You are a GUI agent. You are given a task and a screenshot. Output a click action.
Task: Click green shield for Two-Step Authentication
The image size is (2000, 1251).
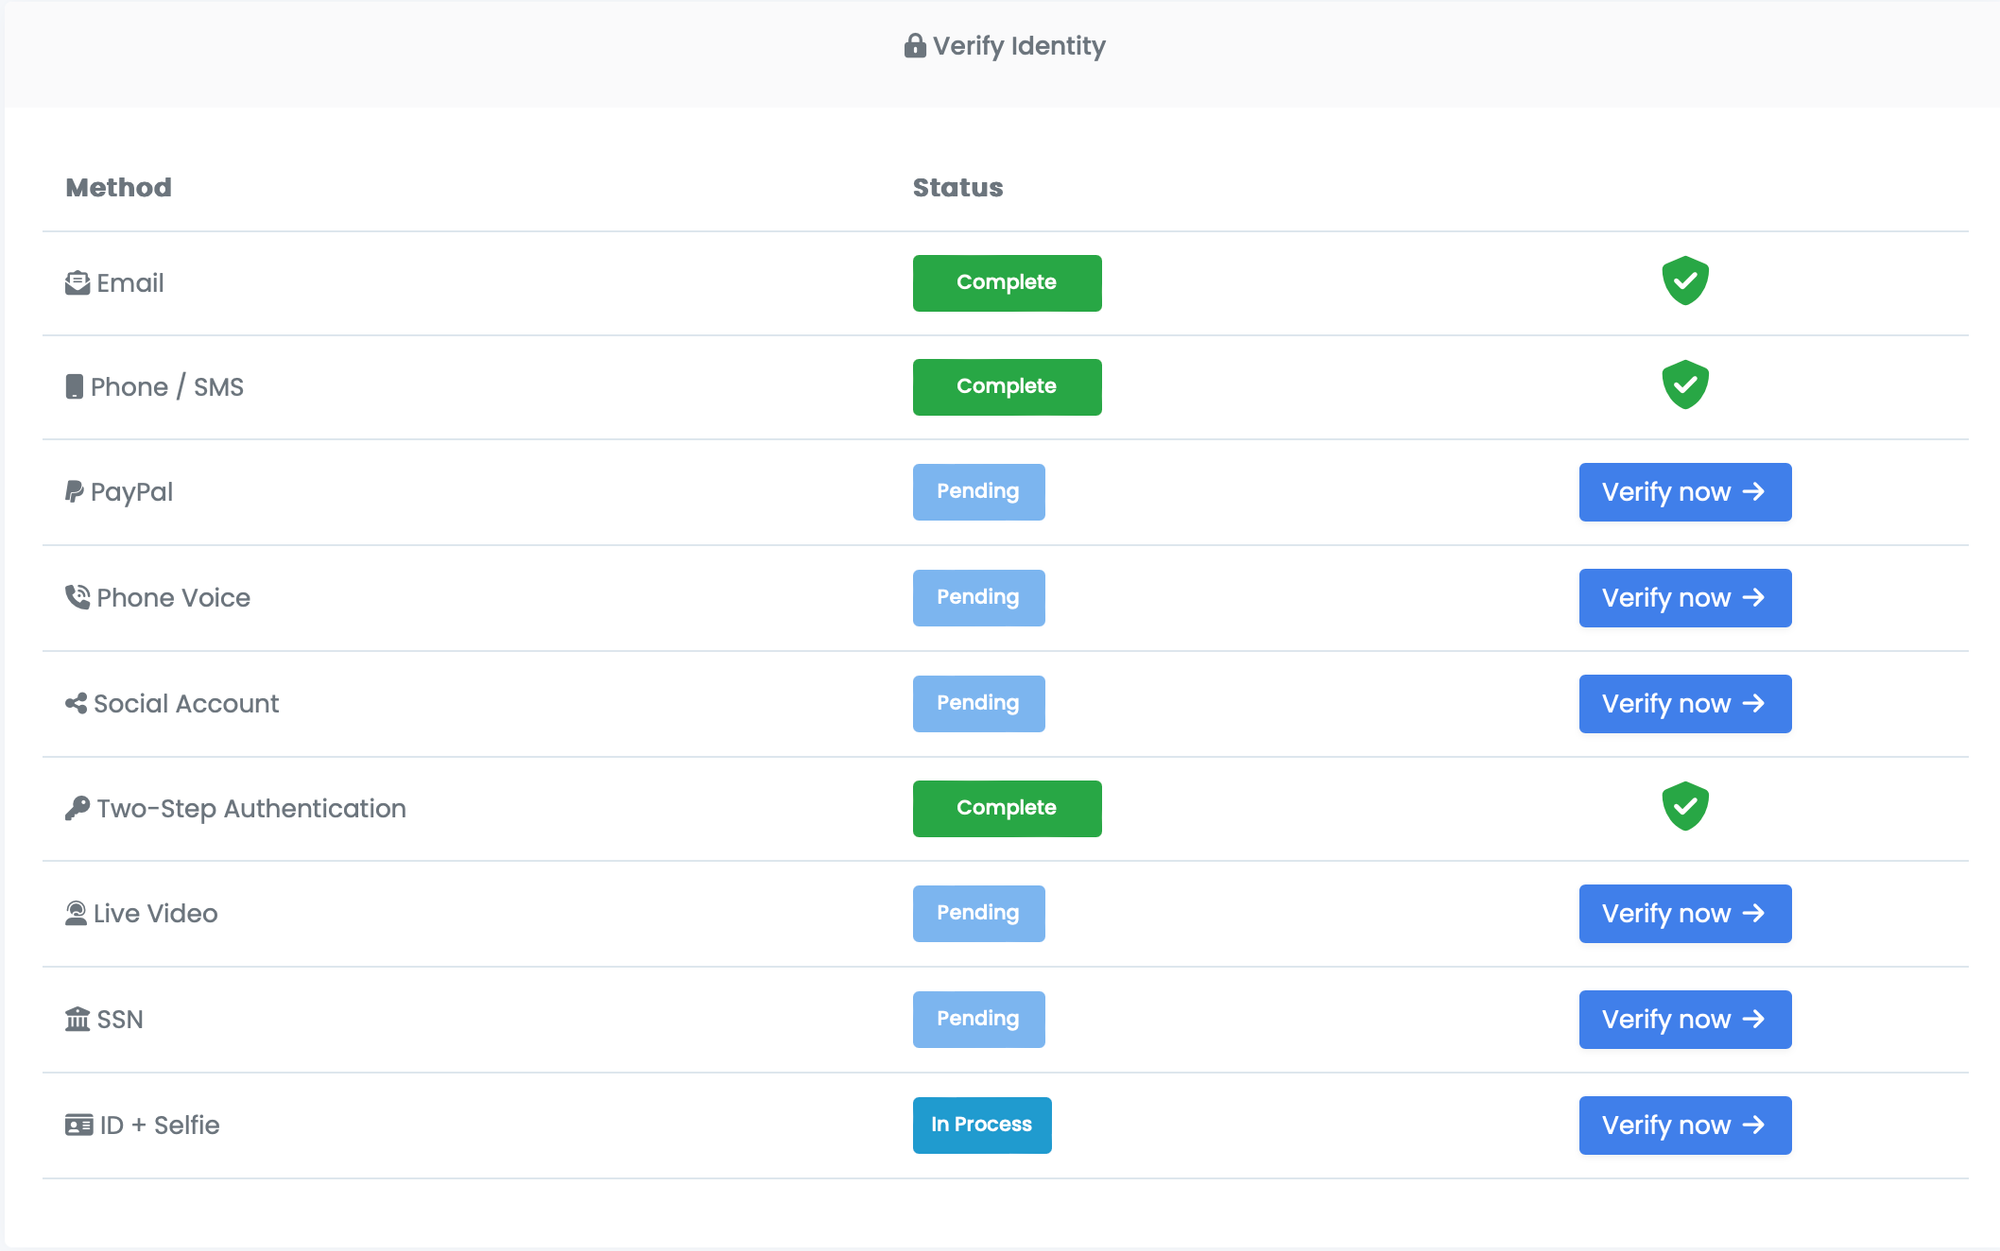click(1685, 806)
